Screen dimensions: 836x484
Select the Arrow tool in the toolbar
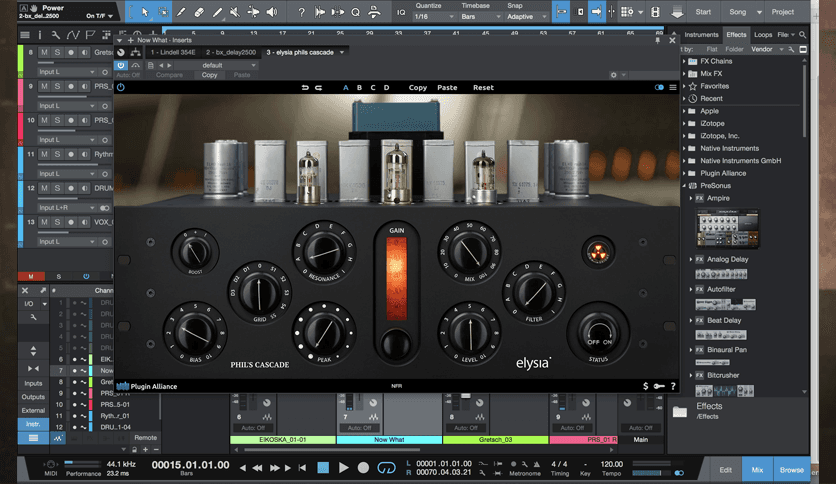pyautogui.click(x=145, y=12)
